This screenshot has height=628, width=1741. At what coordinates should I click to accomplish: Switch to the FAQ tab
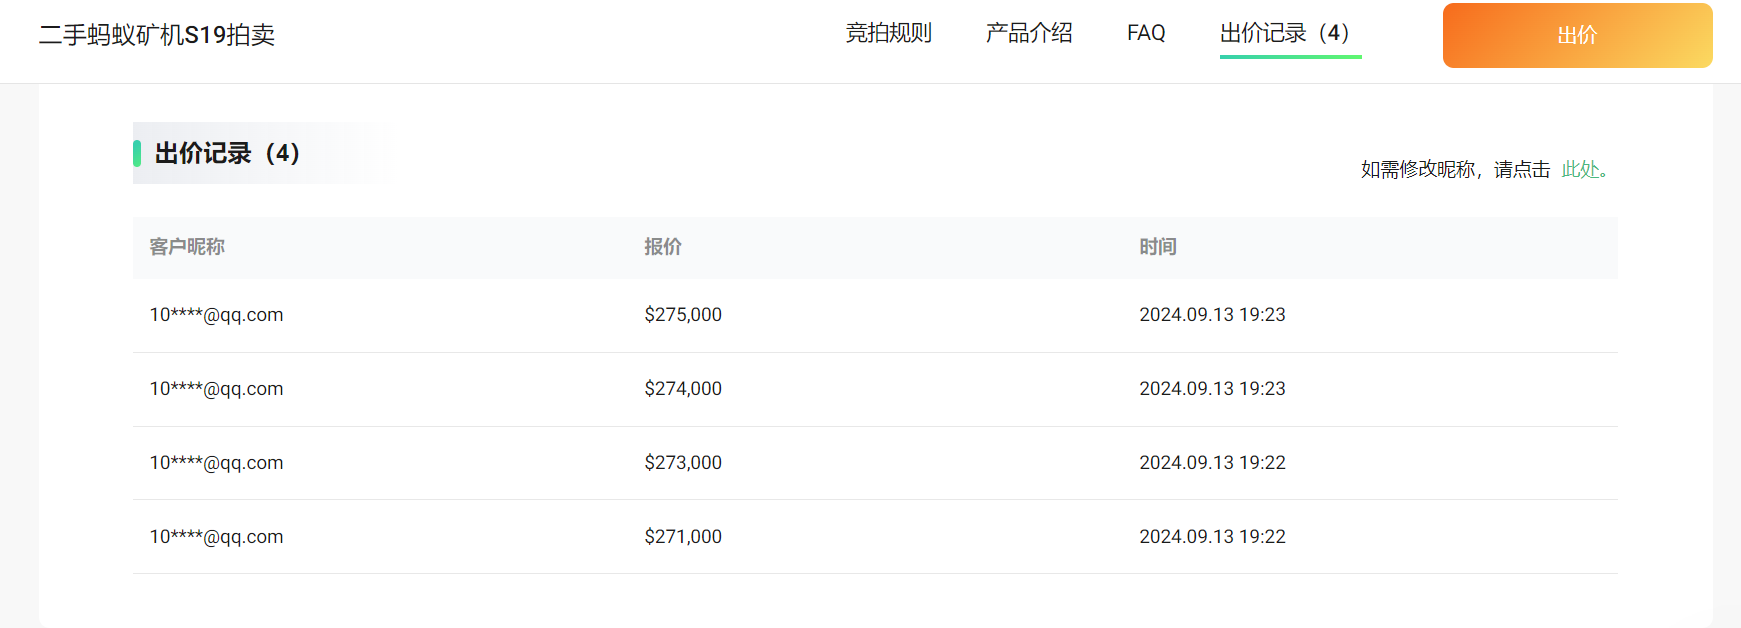(x=1146, y=33)
